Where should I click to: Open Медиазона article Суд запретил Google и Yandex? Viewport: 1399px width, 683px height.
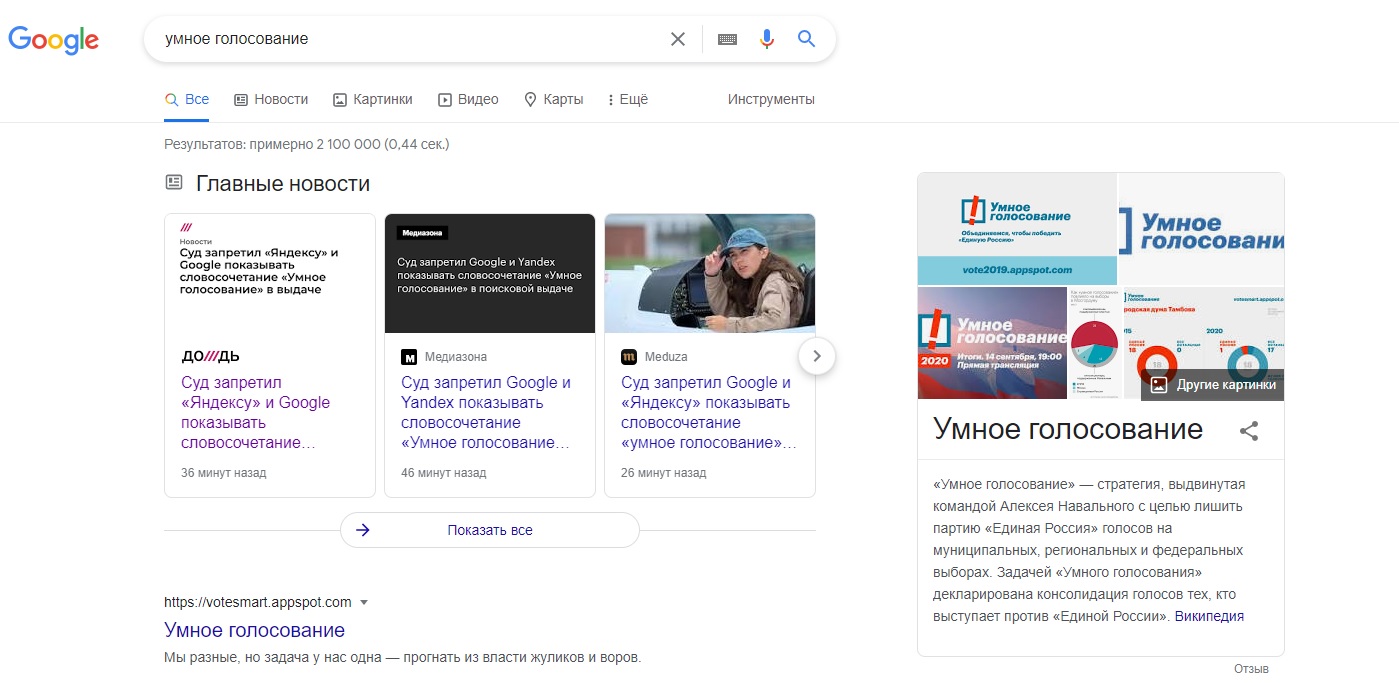tap(487, 412)
